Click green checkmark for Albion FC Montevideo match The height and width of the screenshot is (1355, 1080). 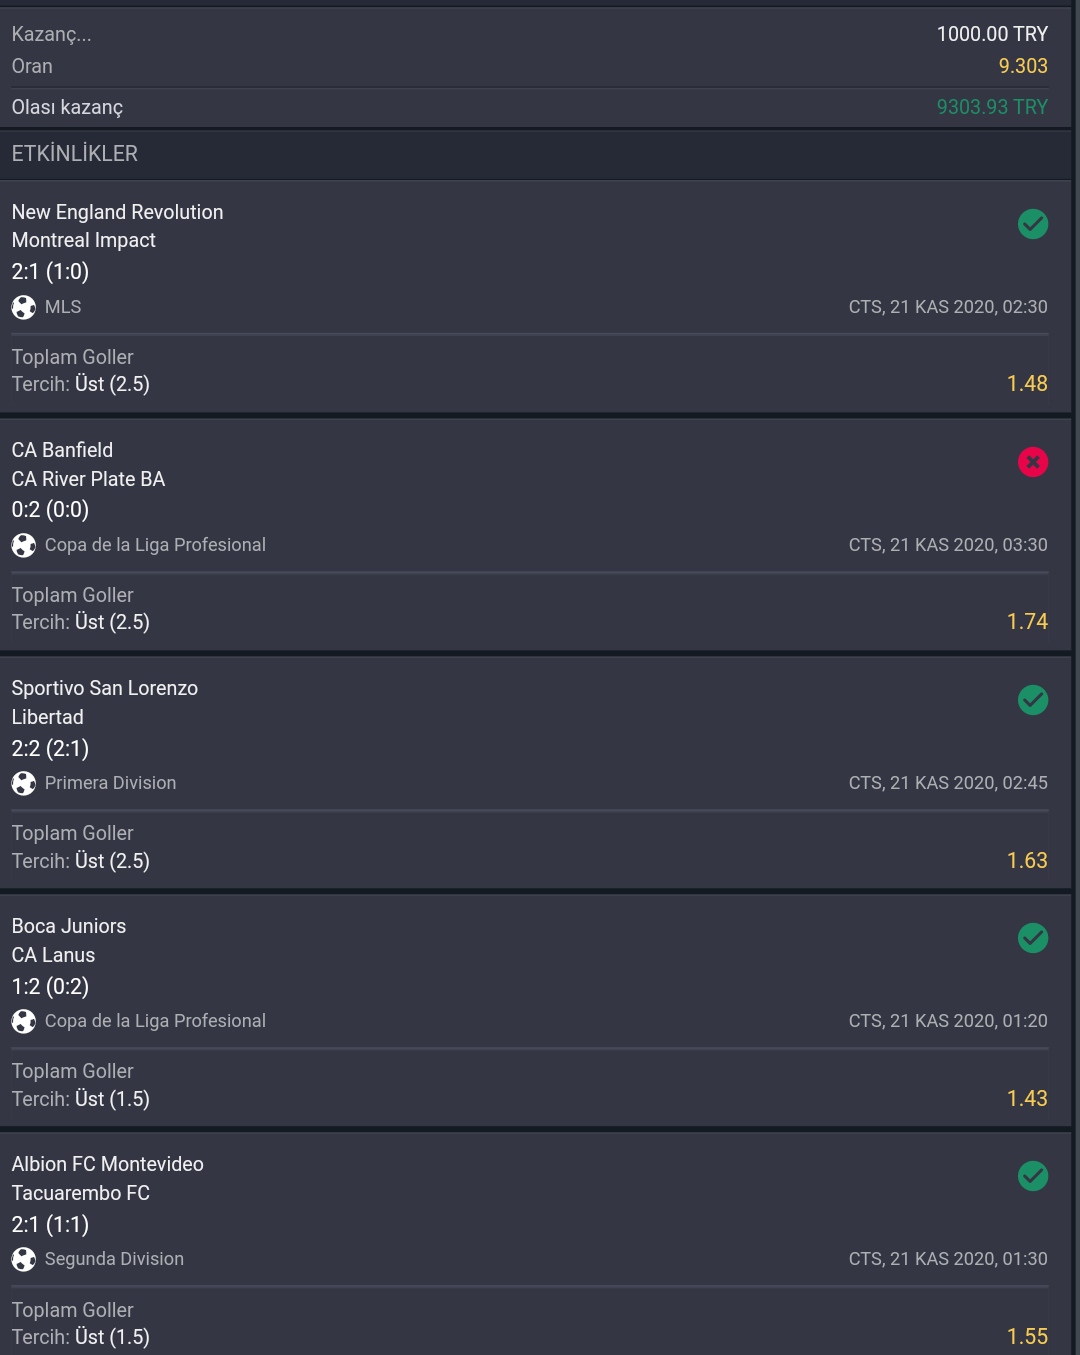(x=1033, y=1176)
